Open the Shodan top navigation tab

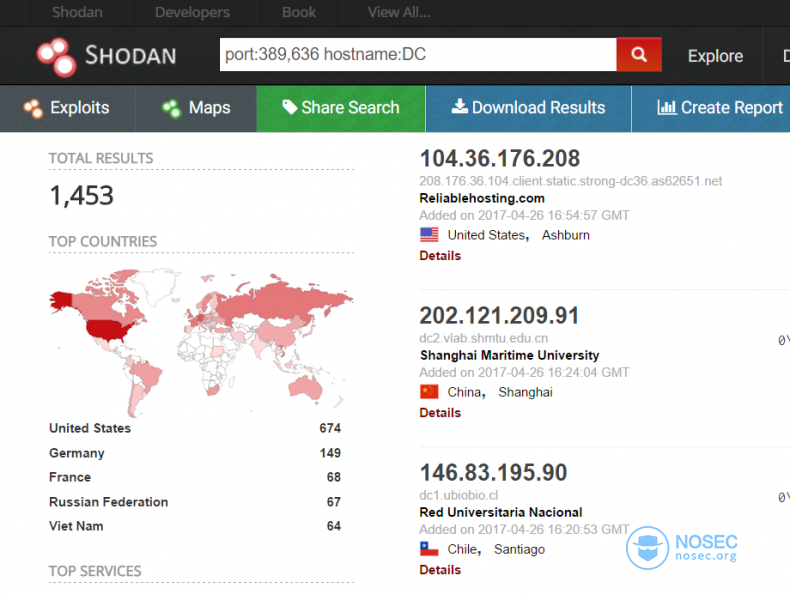point(77,12)
